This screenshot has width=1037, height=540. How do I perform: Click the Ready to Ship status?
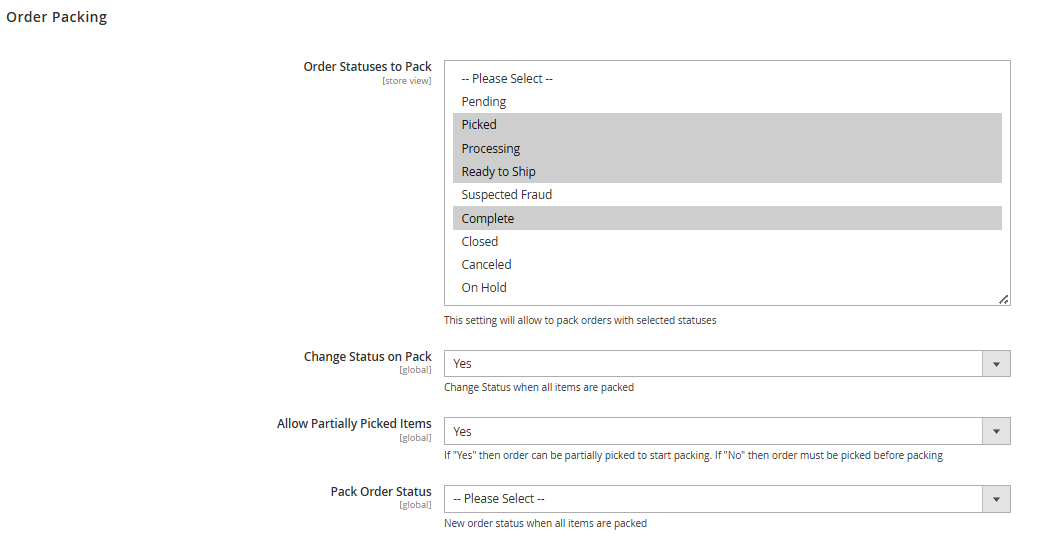pos(499,172)
